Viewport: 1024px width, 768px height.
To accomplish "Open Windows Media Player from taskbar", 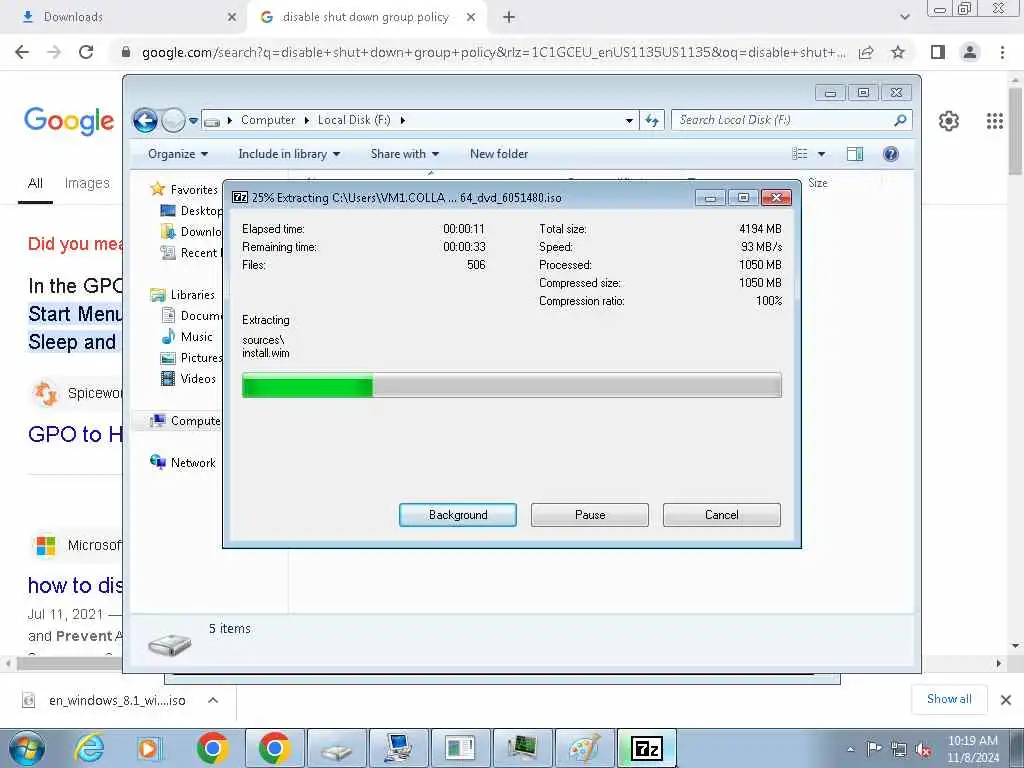I will coord(150,748).
